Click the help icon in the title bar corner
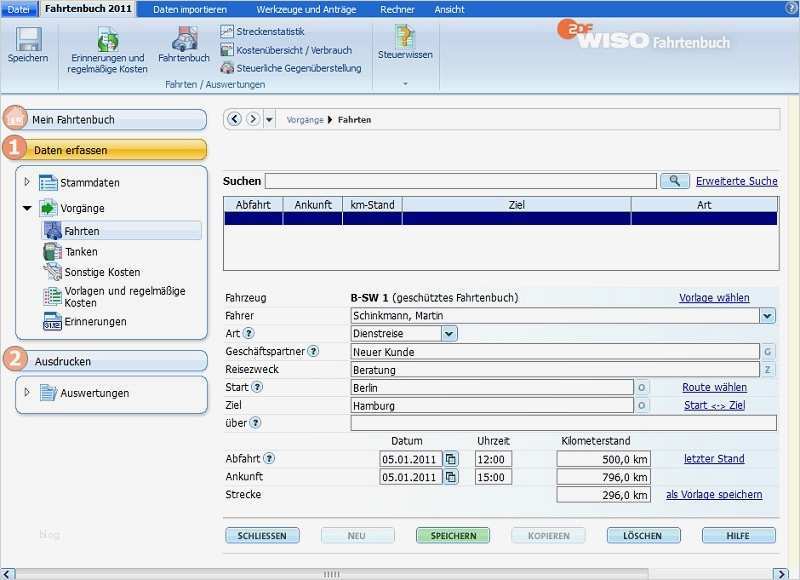The image size is (800, 580). pyautogui.click(x=793, y=8)
